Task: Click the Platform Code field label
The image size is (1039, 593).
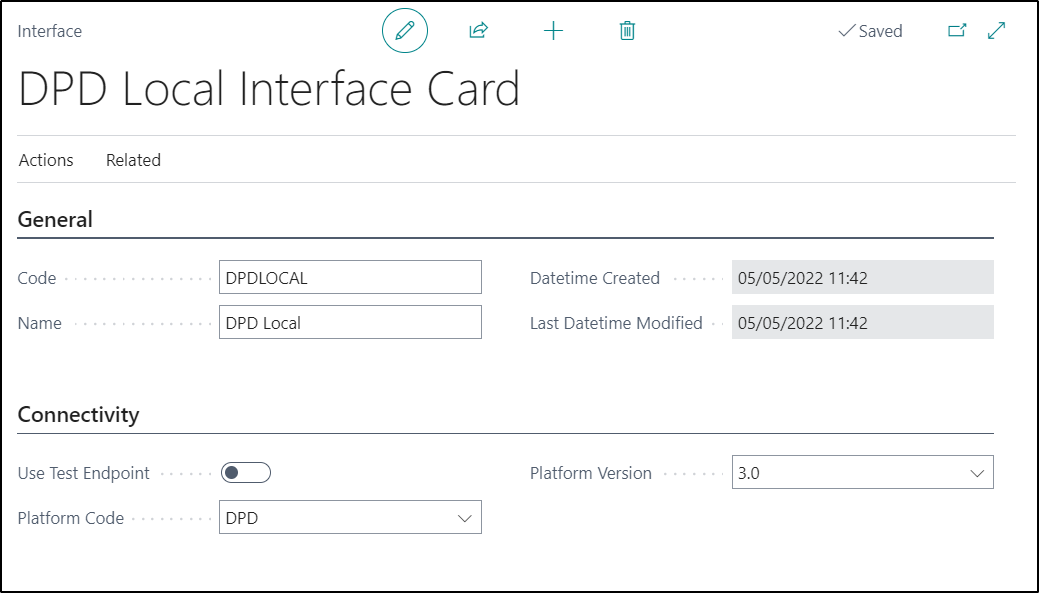Action: (x=71, y=518)
